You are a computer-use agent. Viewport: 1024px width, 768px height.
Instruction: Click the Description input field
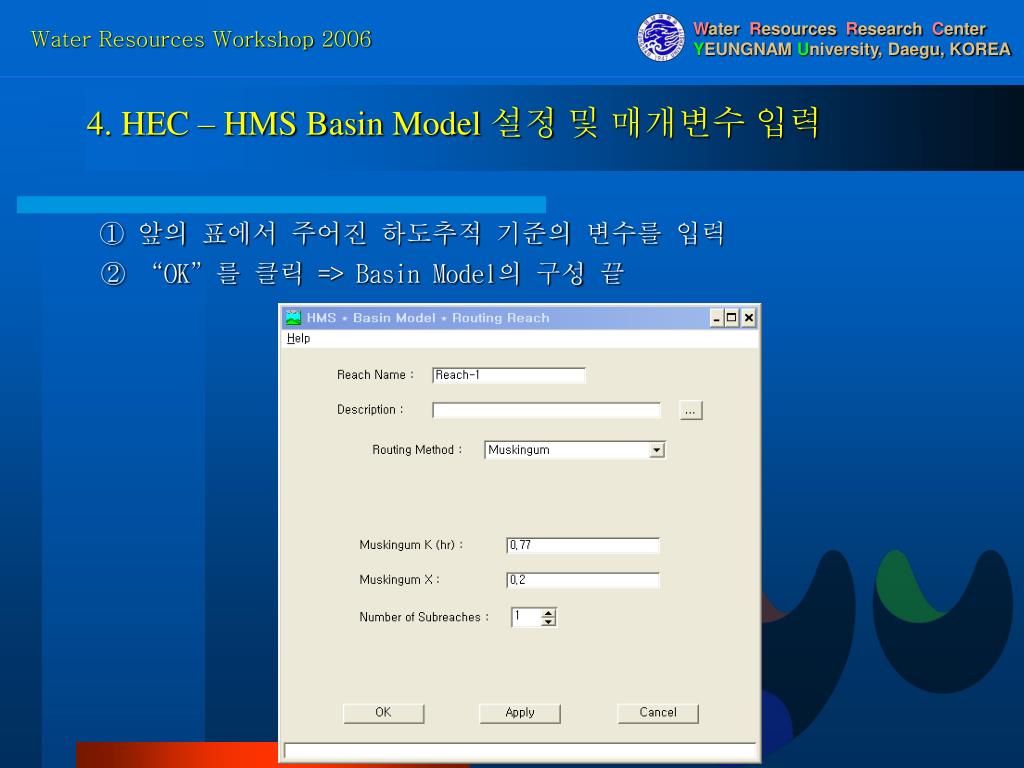pyautogui.click(x=547, y=410)
